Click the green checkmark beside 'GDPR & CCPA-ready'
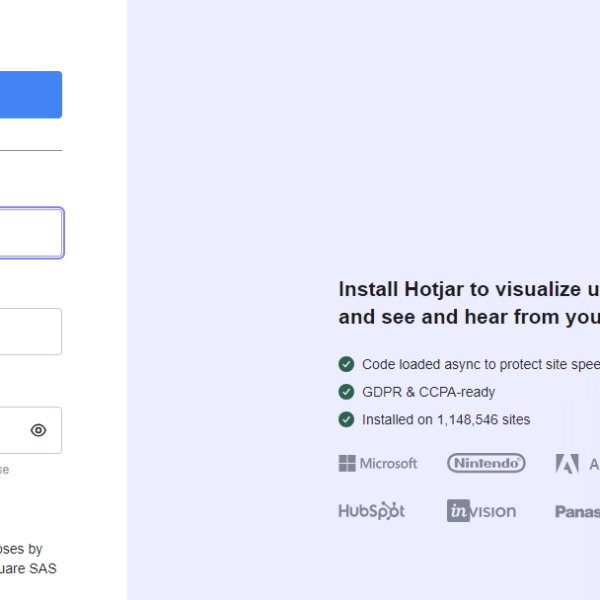The image size is (600, 600). (x=346, y=392)
